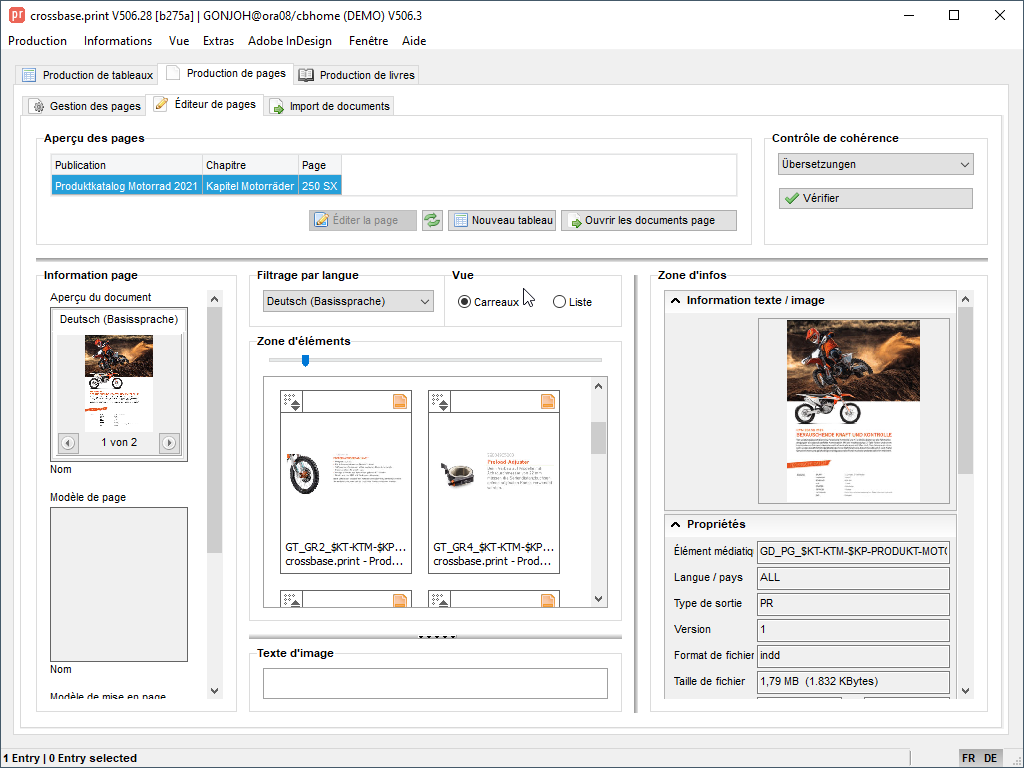Image resolution: width=1024 pixels, height=768 pixels.
Task: Click the Version field showing 1
Action: click(x=853, y=630)
